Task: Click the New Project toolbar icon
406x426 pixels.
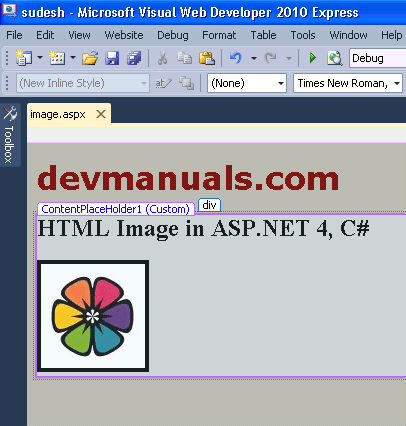Action: tap(24, 58)
